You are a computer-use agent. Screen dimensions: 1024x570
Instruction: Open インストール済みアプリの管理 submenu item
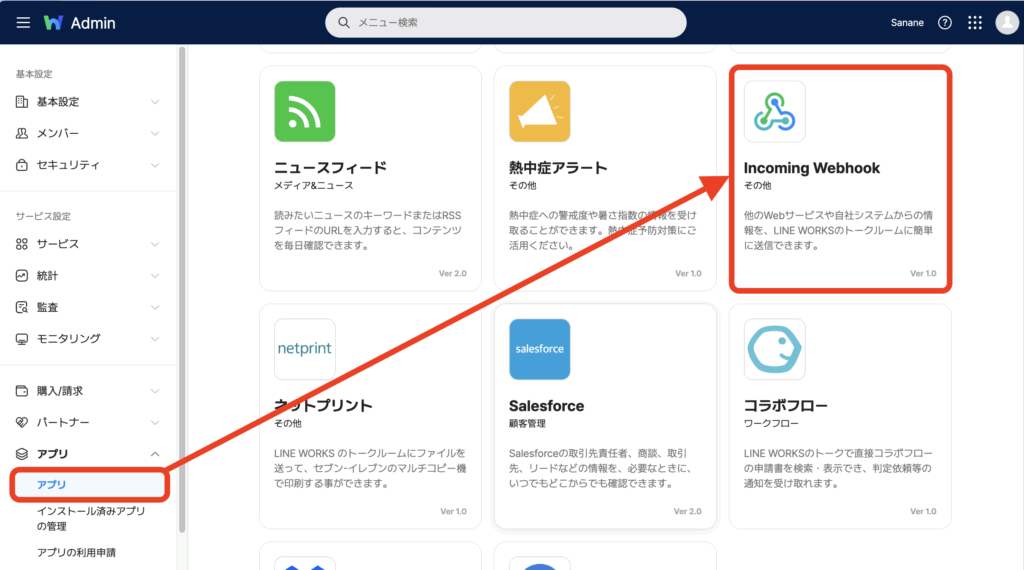tap(91, 518)
